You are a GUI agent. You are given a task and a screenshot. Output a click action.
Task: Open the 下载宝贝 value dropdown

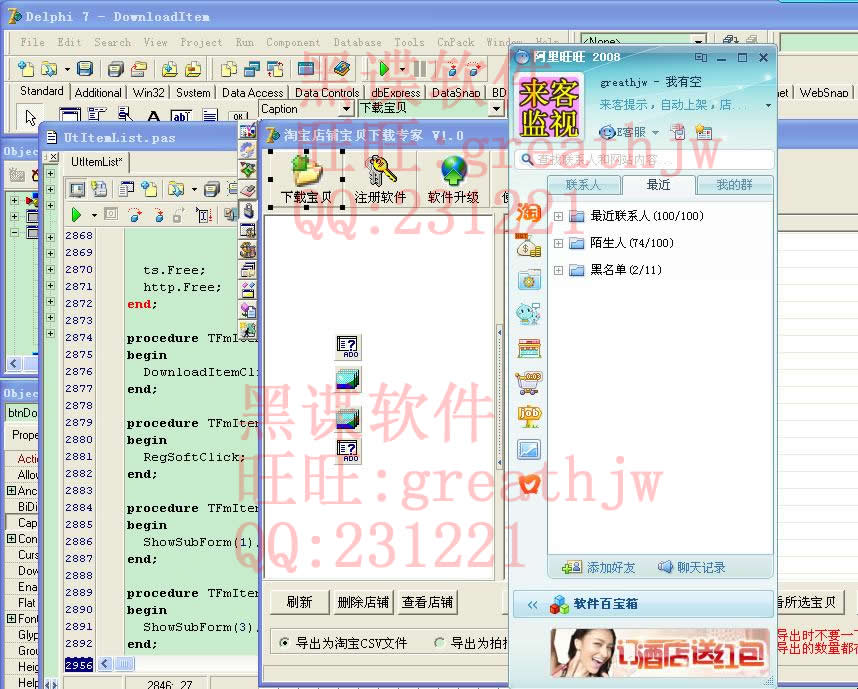pyautogui.click(x=496, y=109)
